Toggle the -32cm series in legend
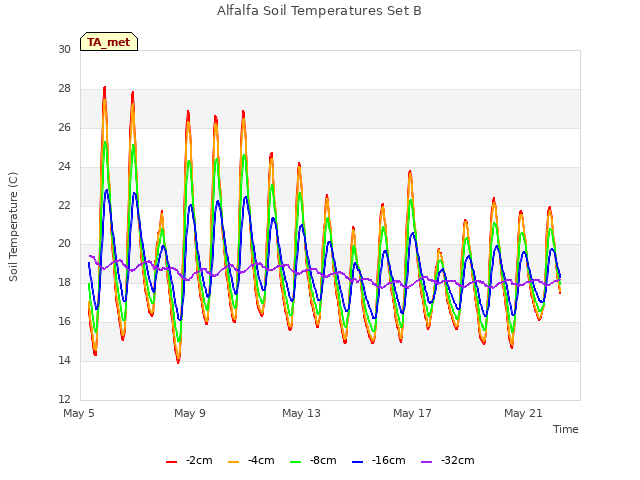 pyautogui.click(x=448, y=461)
